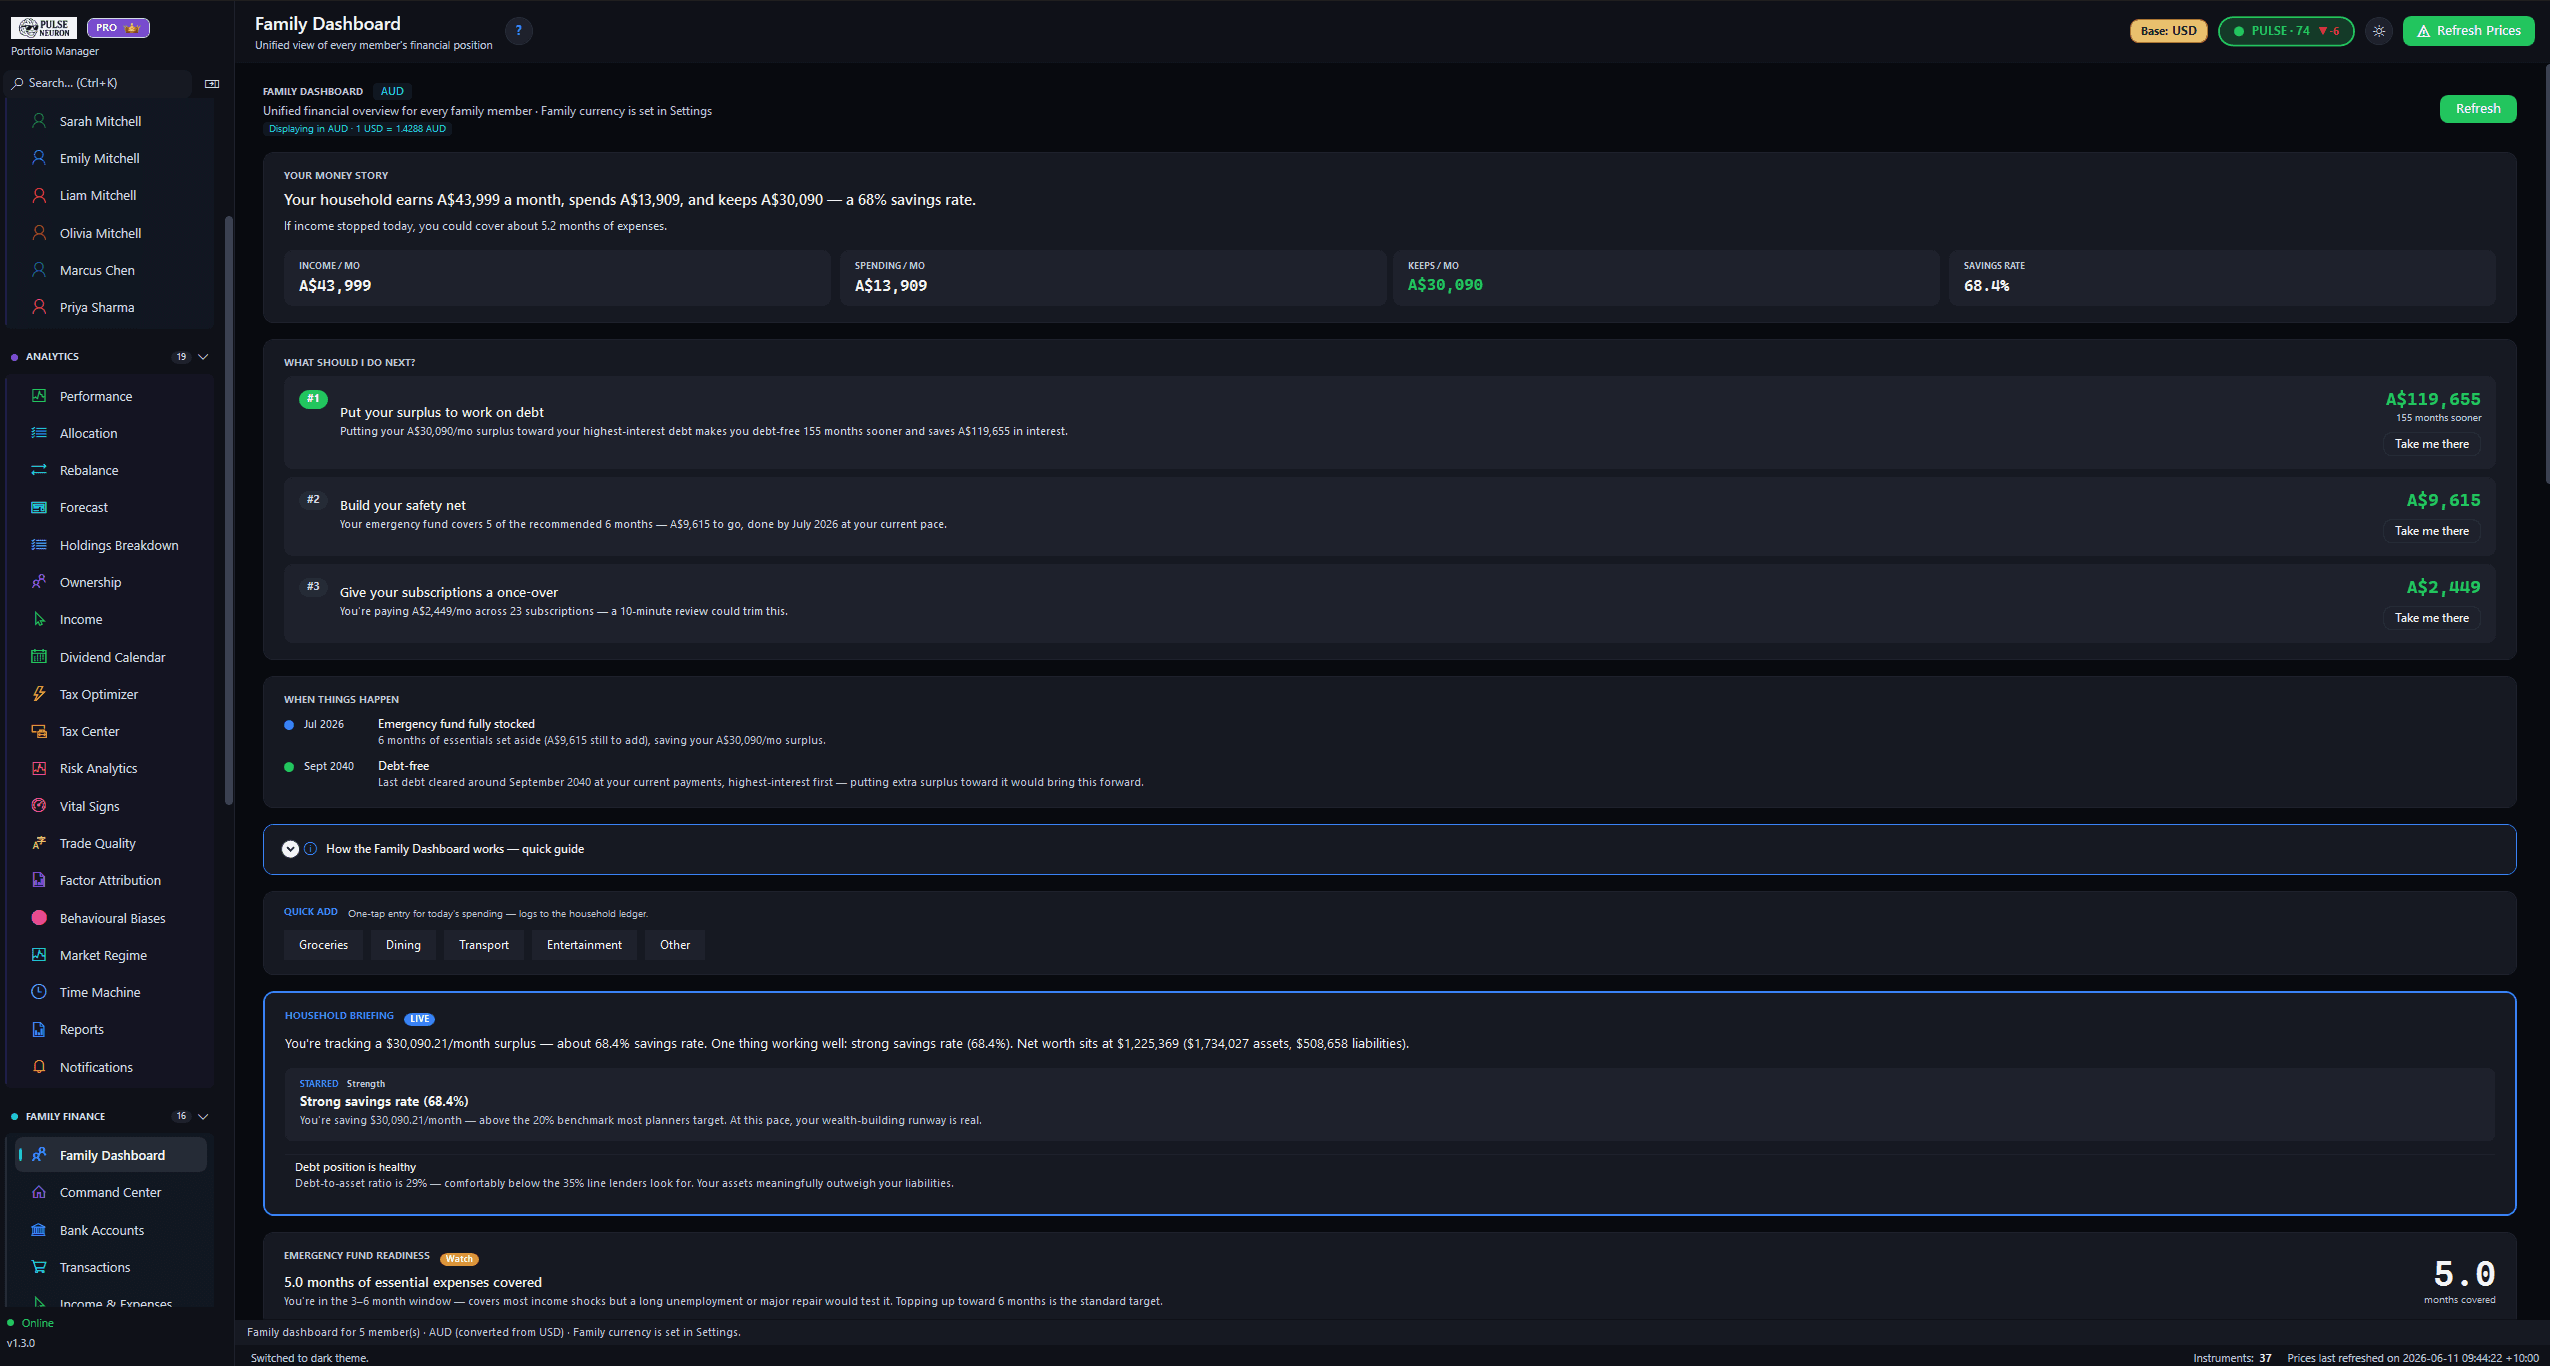Open Bank Accounts building icon
This screenshot has height=1366, width=2550.
coord(39,1230)
